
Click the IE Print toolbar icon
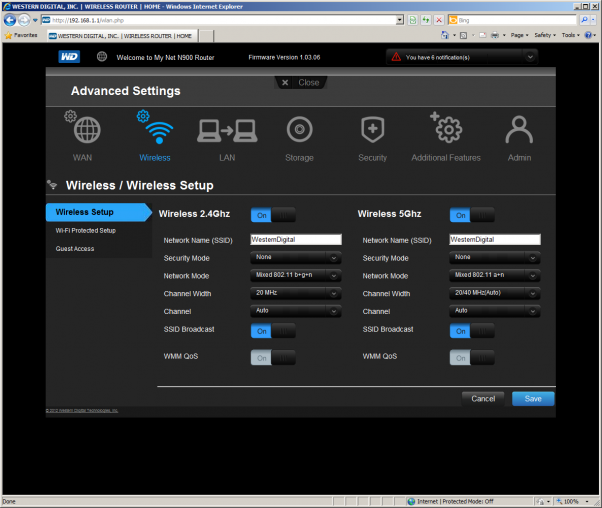click(495, 35)
